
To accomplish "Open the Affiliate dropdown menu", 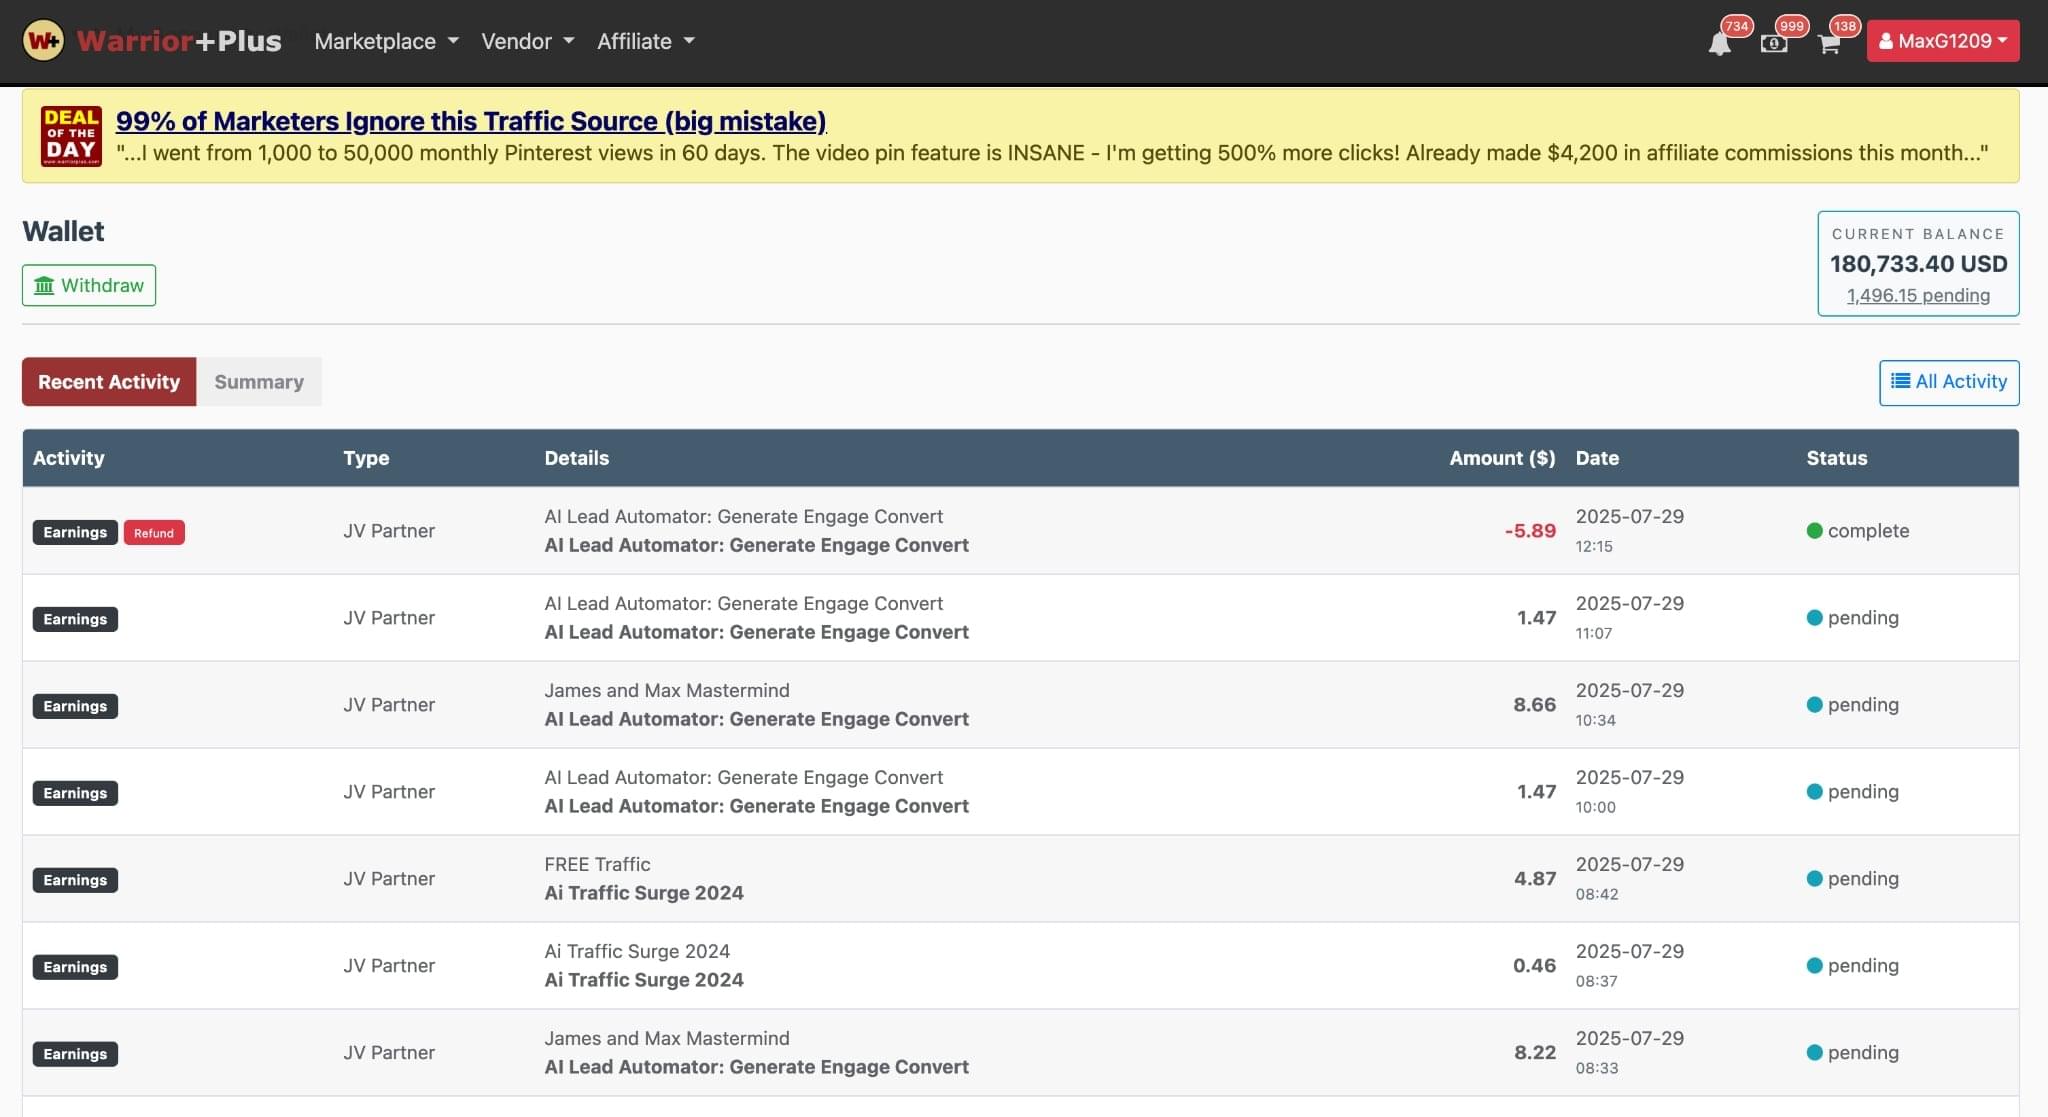I will click(x=645, y=41).
